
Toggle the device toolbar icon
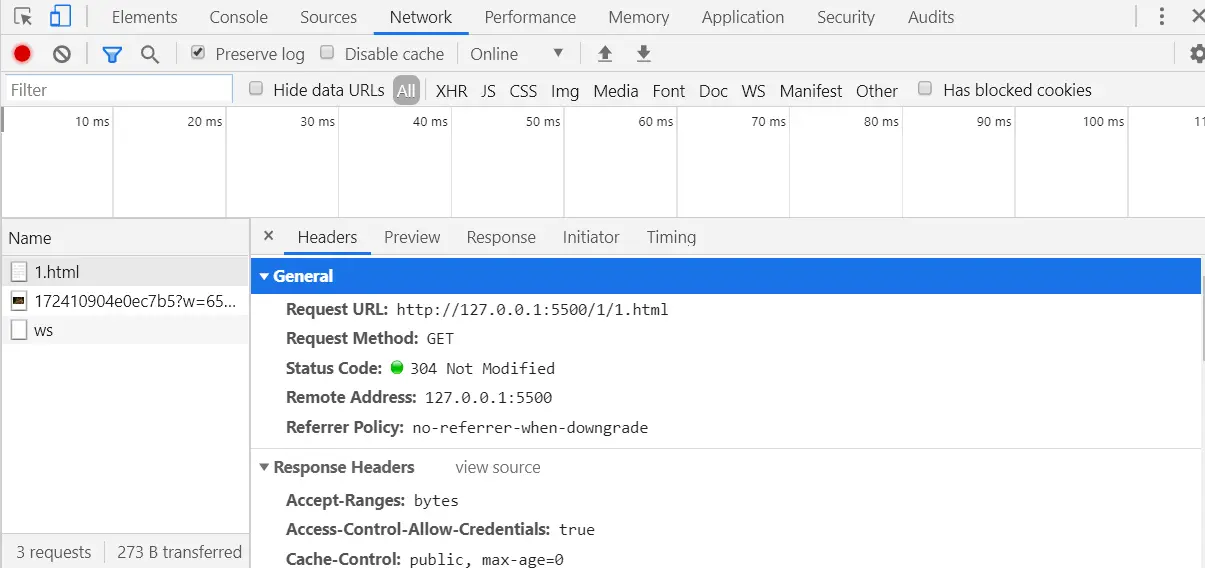point(60,17)
